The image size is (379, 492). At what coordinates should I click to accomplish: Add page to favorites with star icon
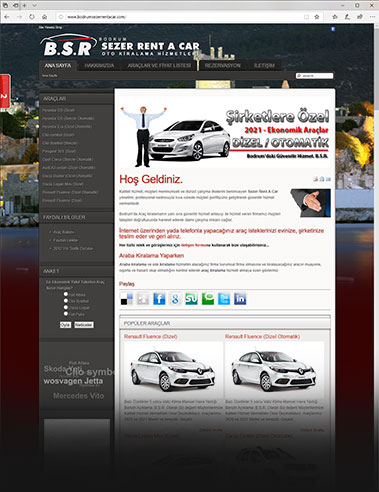[x=317, y=17]
